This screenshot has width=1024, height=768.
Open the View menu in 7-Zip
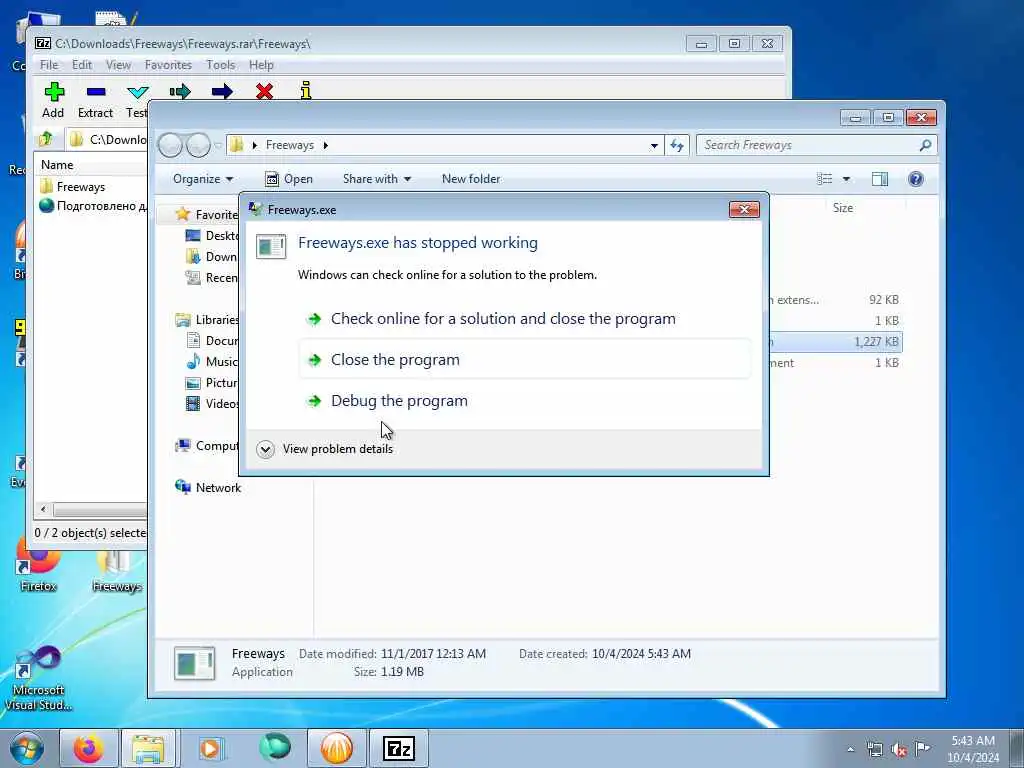pyautogui.click(x=118, y=65)
